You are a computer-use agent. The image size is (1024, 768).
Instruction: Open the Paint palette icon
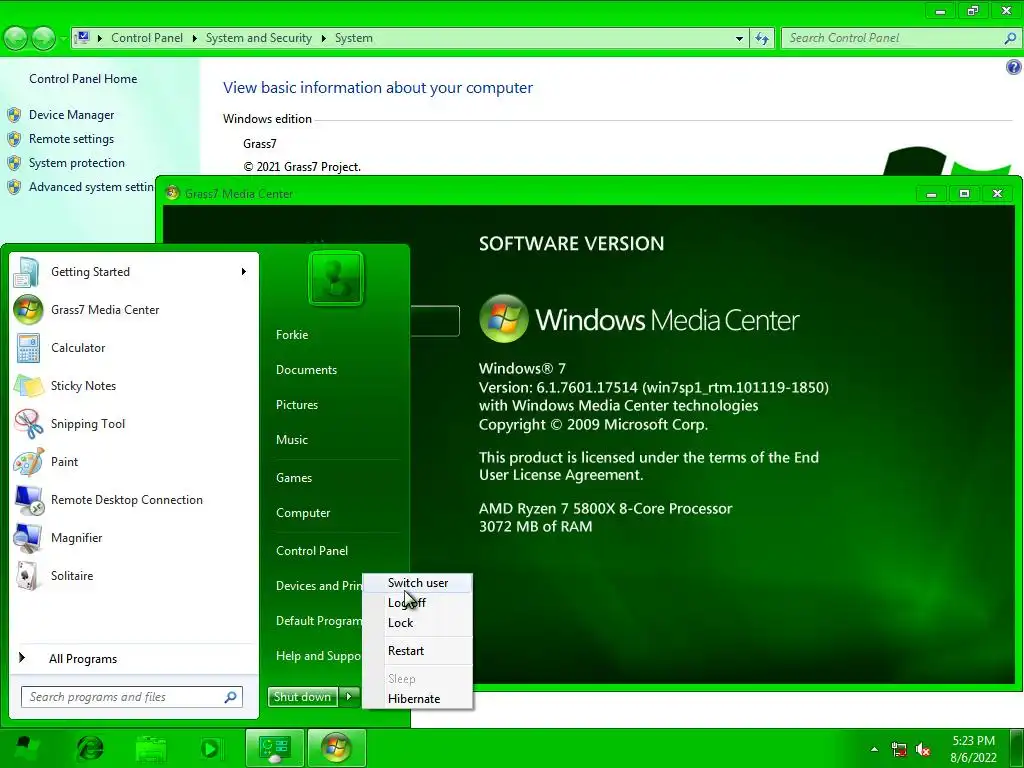[28, 462]
